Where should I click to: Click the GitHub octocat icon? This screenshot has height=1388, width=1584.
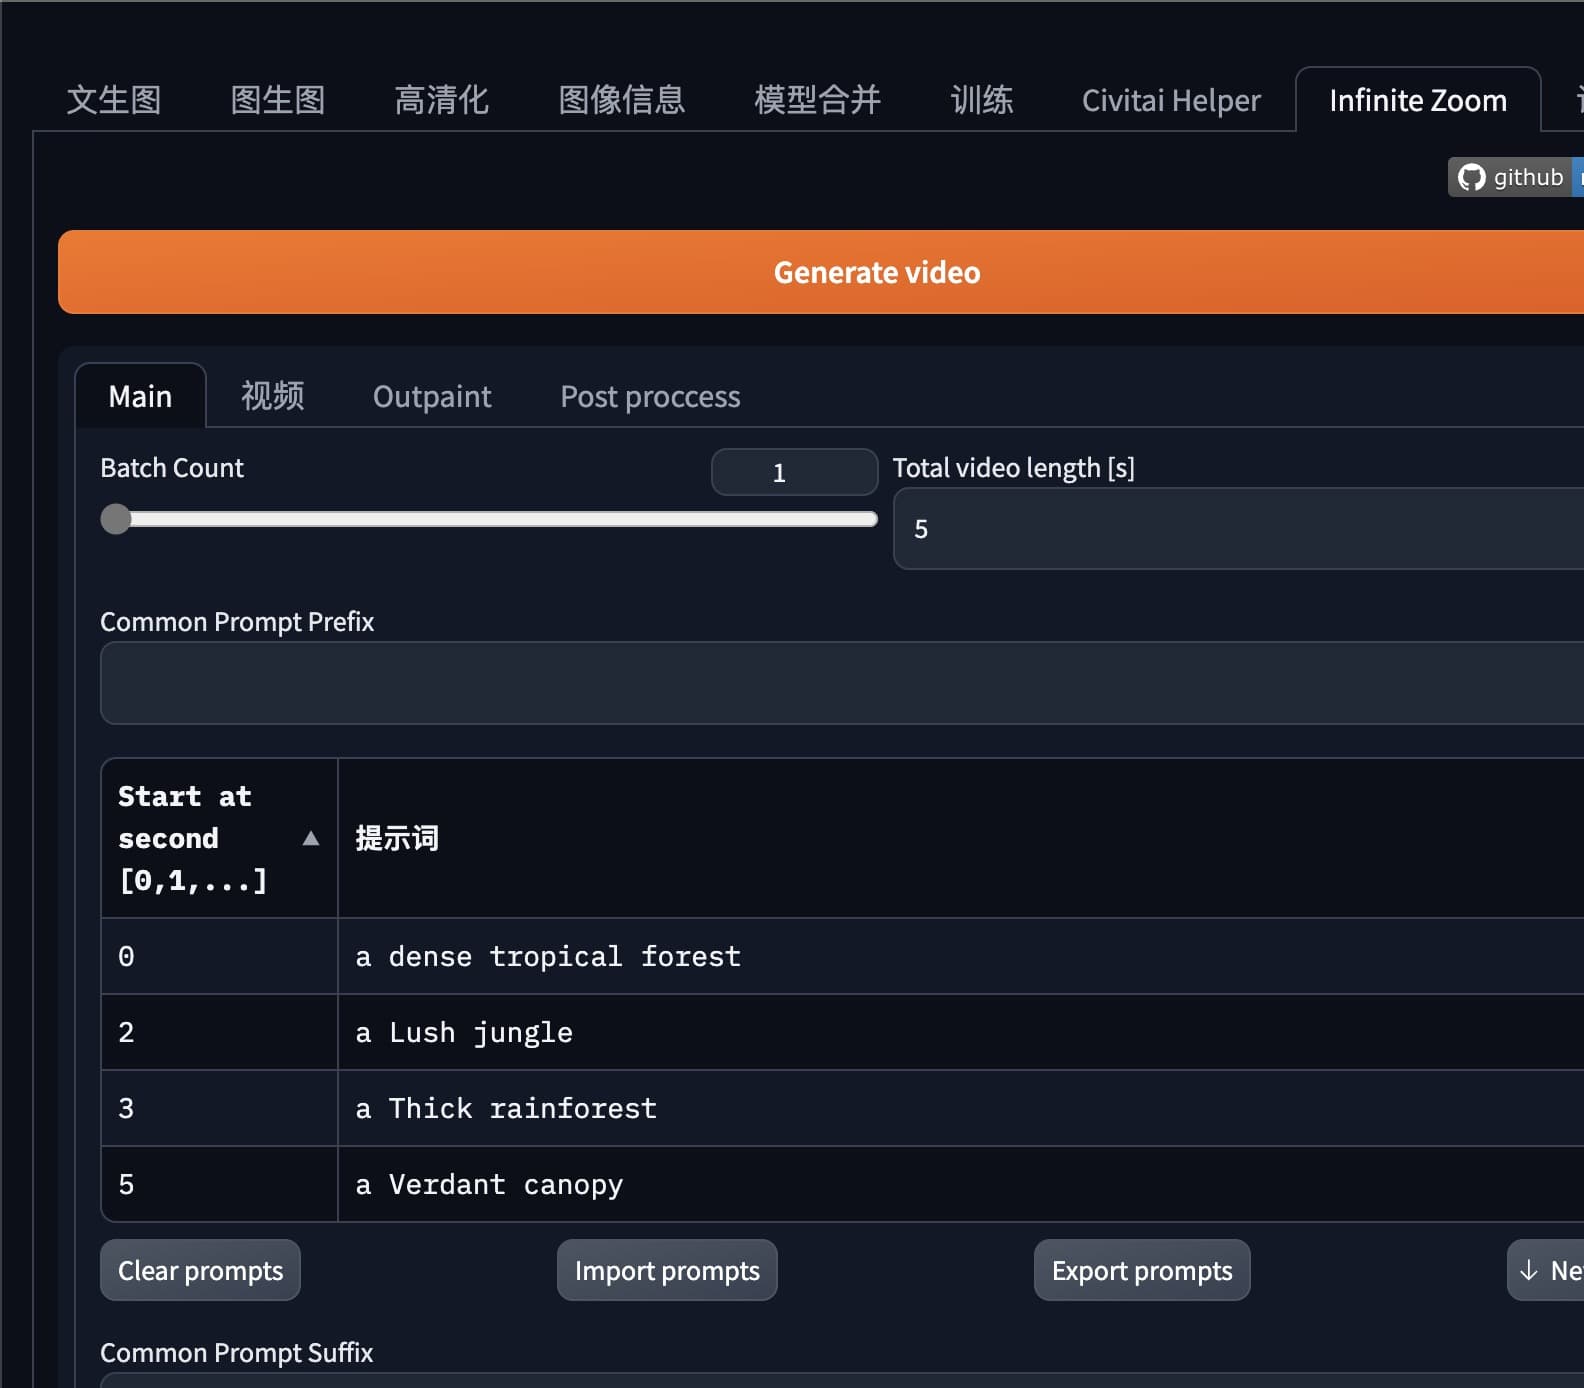click(1471, 177)
